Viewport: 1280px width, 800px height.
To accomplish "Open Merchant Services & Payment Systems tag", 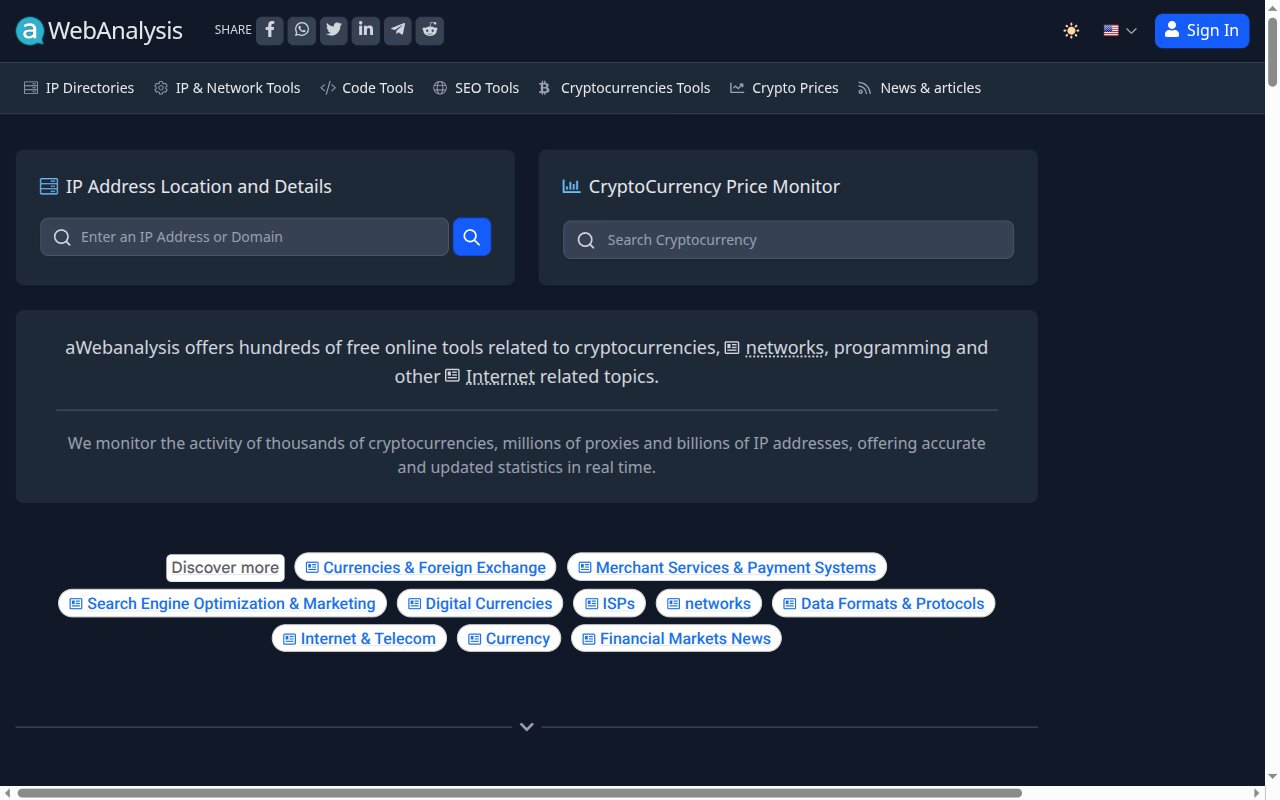I will 727,568.
